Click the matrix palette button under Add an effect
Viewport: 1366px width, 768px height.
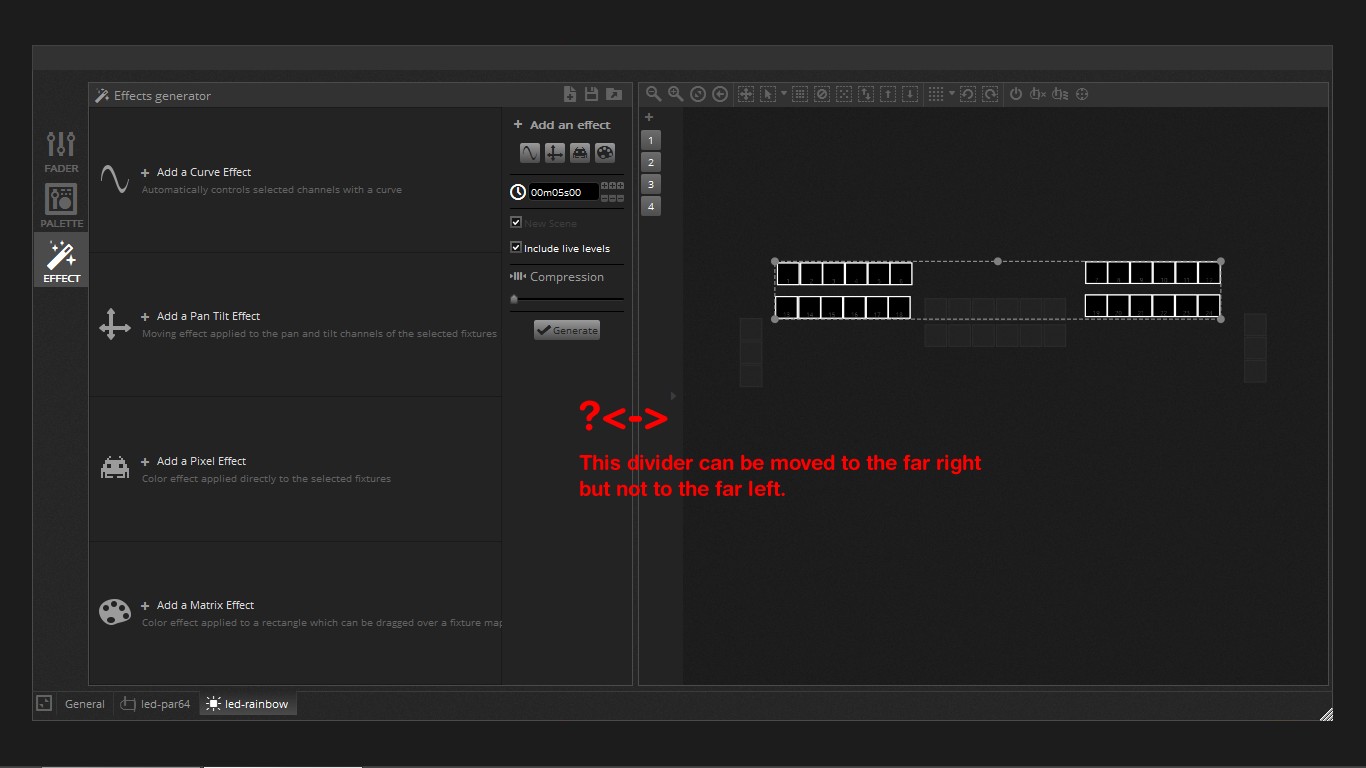point(605,153)
